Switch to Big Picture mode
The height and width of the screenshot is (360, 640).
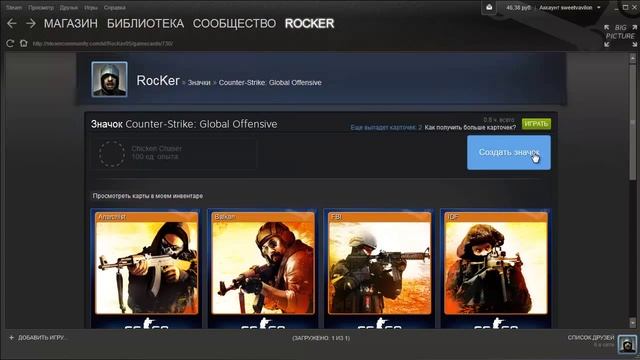(x=620, y=35)
